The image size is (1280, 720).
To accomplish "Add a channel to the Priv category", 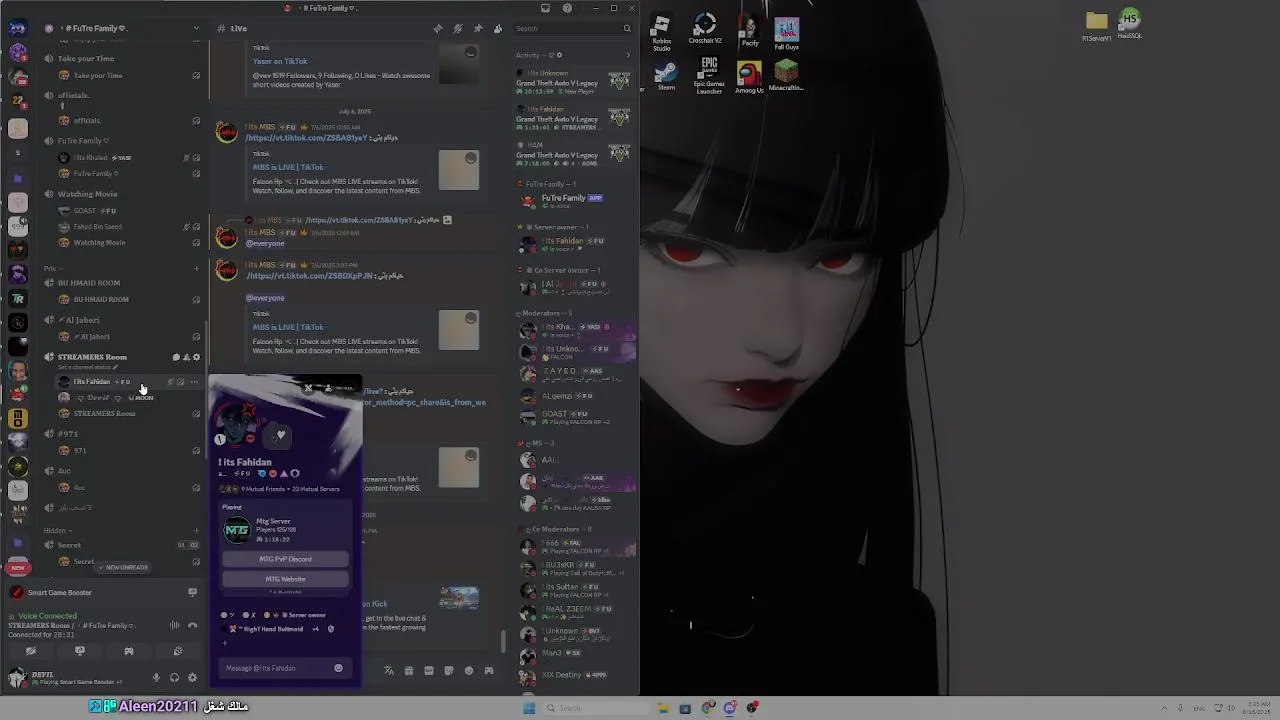I will pos(196,268).
